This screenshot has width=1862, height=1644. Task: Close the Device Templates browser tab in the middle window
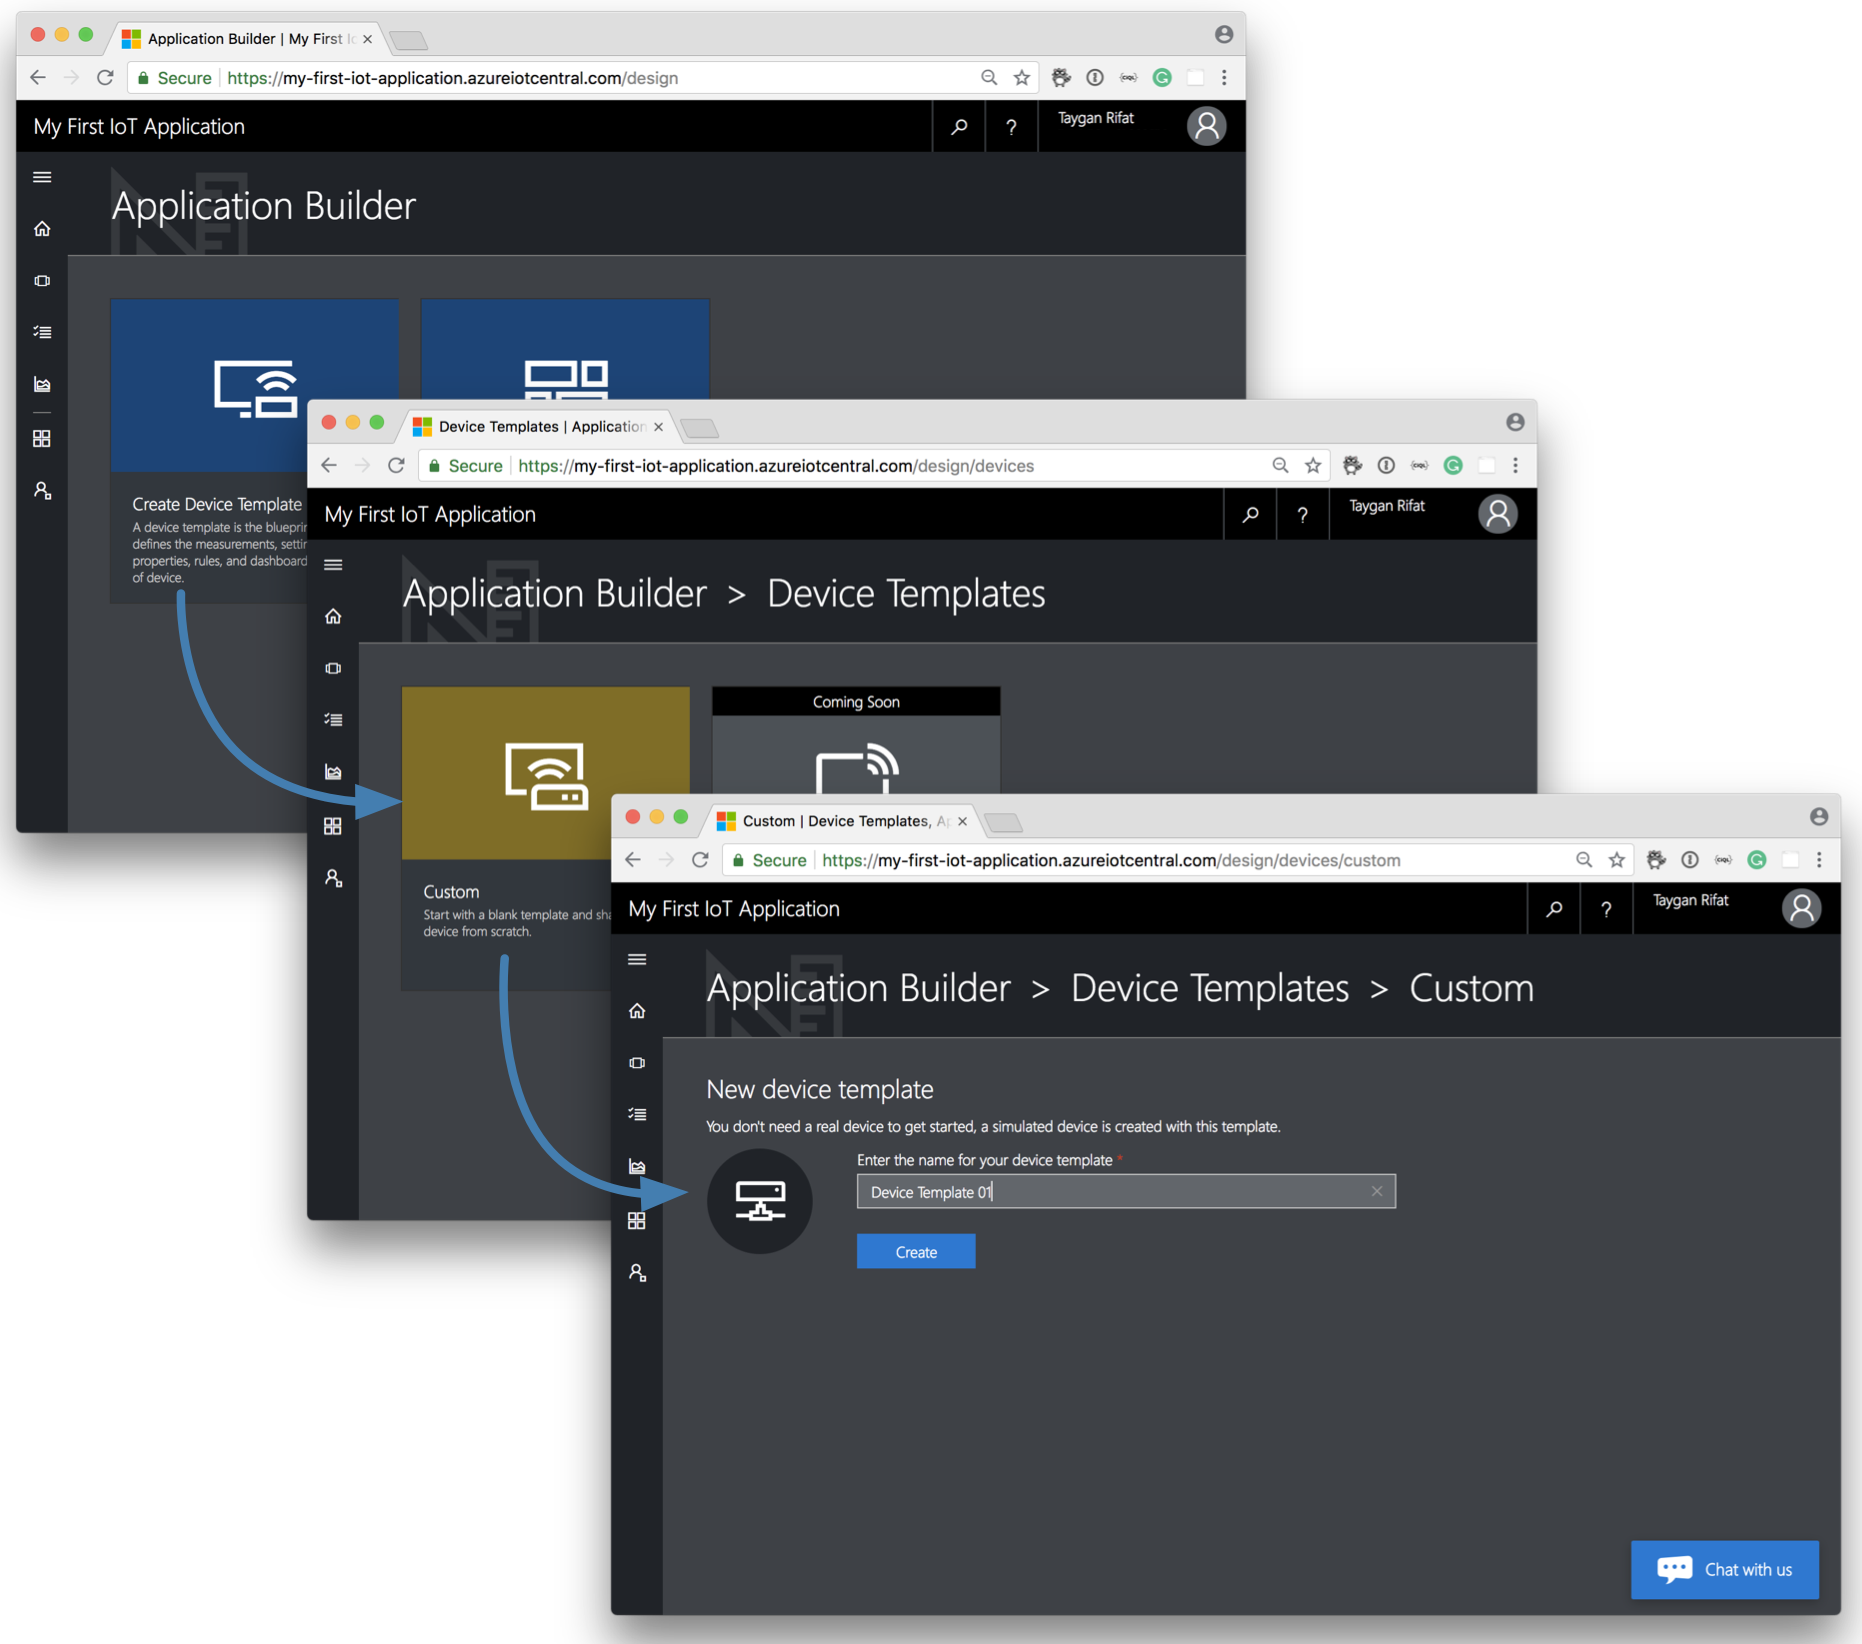pyautogui.click(x=658, y=427)
